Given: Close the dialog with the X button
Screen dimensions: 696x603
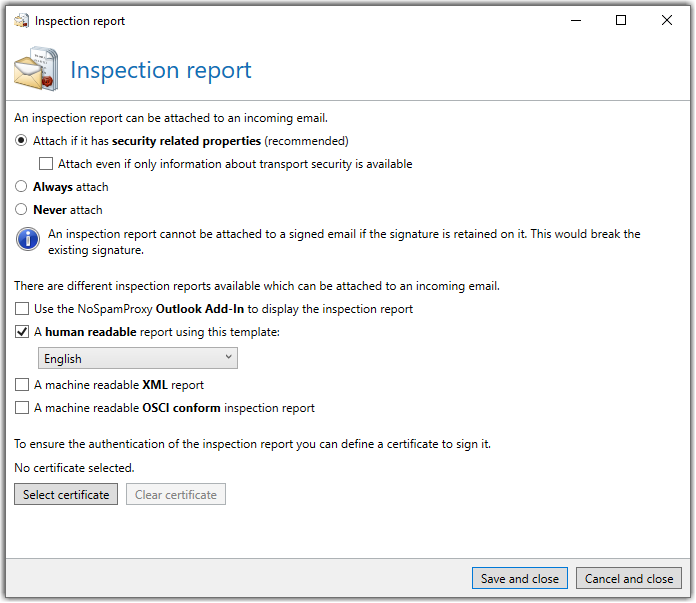Looking at the screenshot, I should coord(667,20).
